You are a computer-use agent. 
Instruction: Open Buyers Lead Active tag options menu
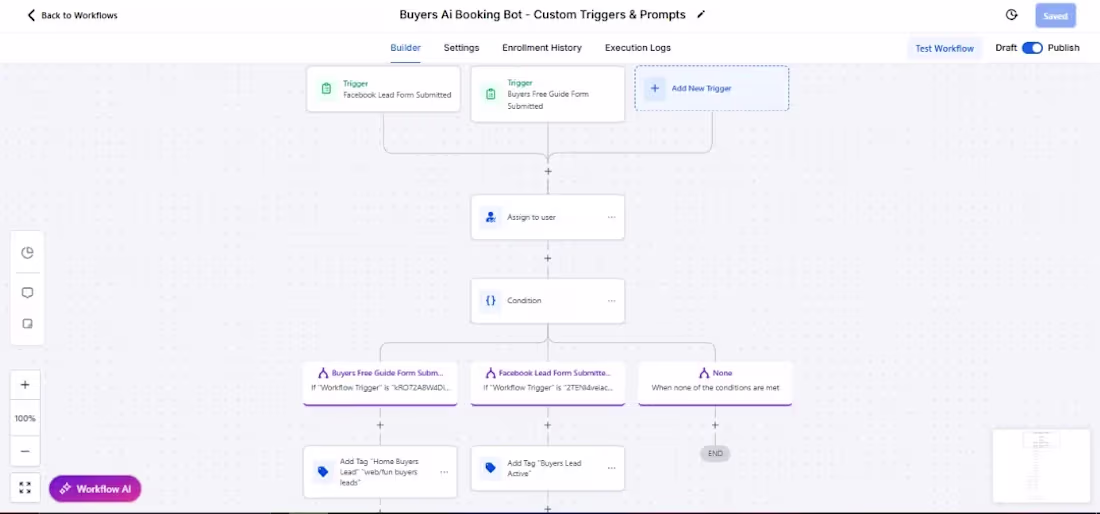[612, 468]
